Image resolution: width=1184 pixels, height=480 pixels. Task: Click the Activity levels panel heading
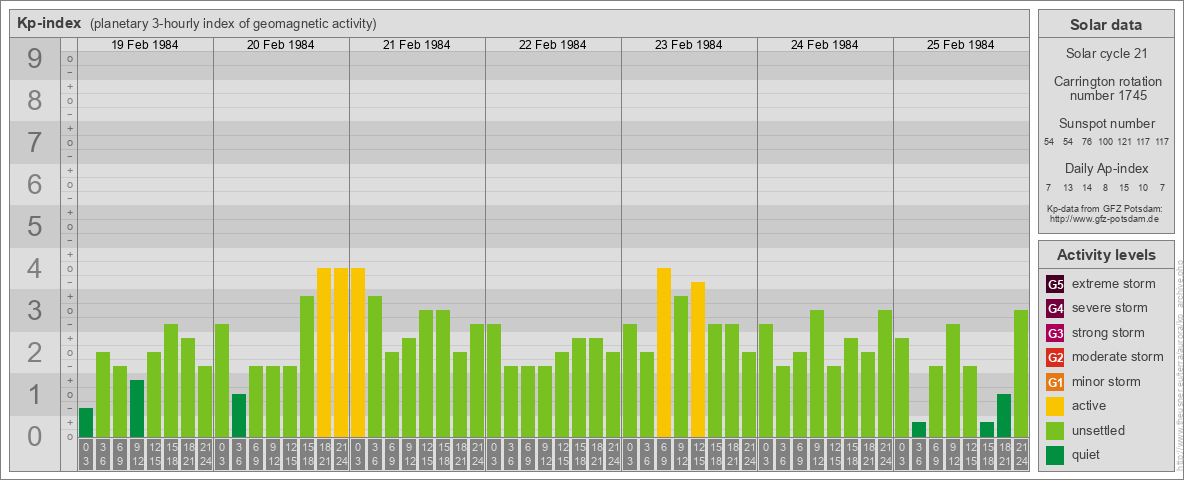click(1106, 255)
